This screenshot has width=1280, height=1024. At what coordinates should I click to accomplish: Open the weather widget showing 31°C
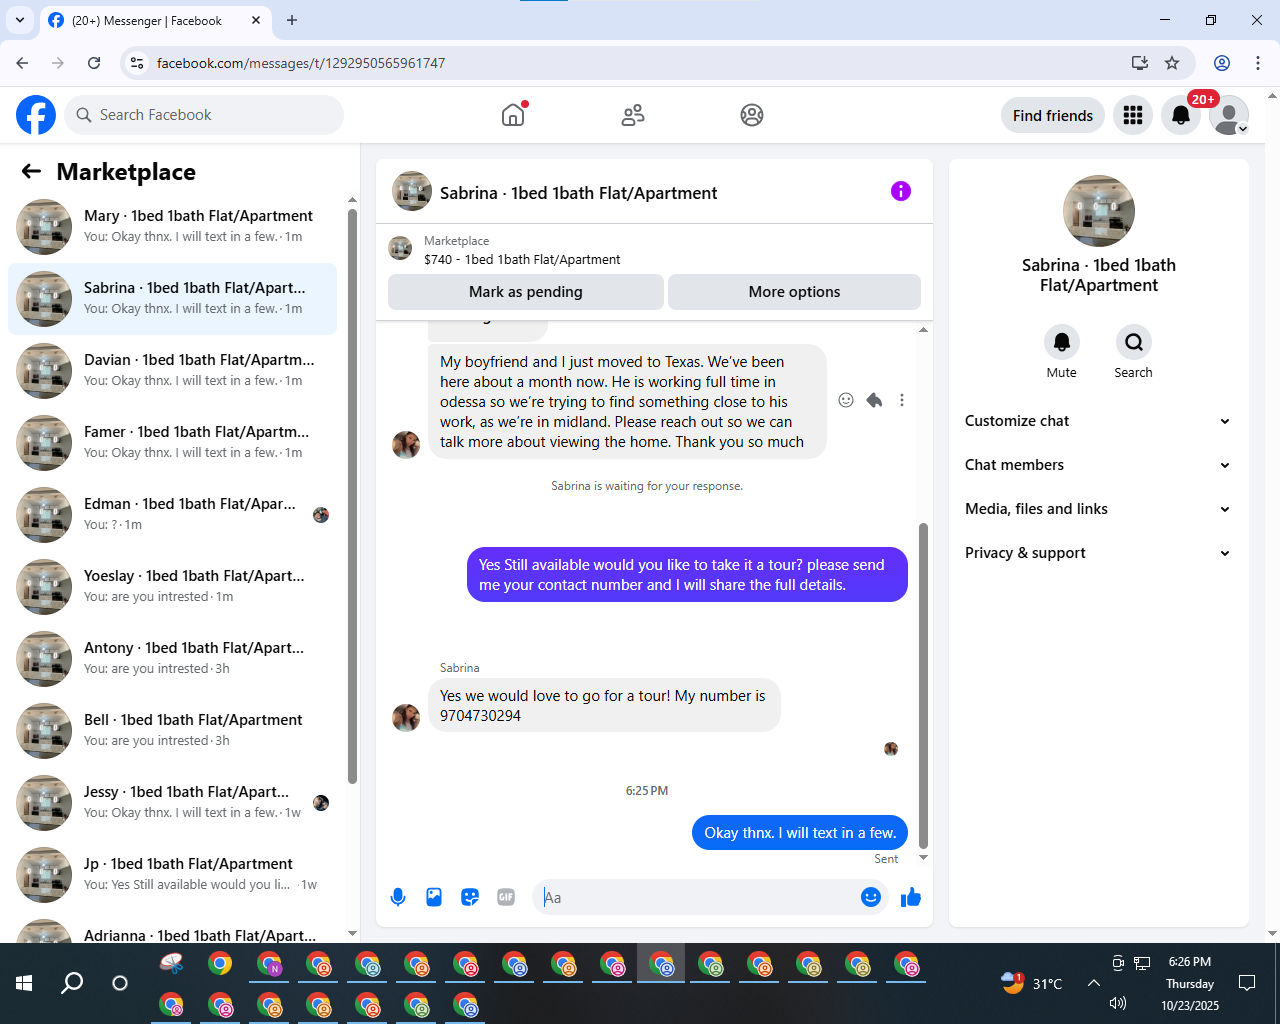click(x=1032, y=983)
